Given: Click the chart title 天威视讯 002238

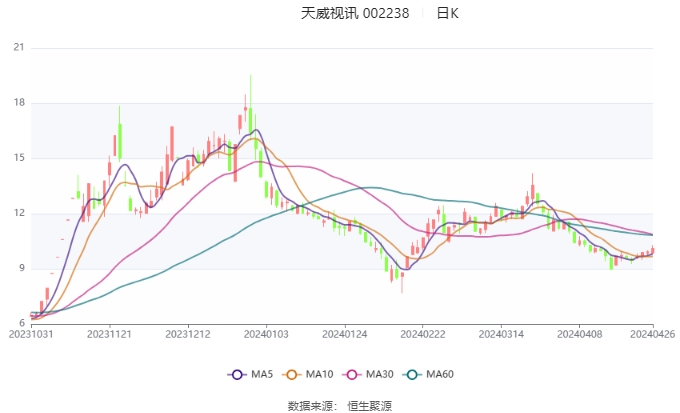Looking at the screenshot, I should (355, 13).
